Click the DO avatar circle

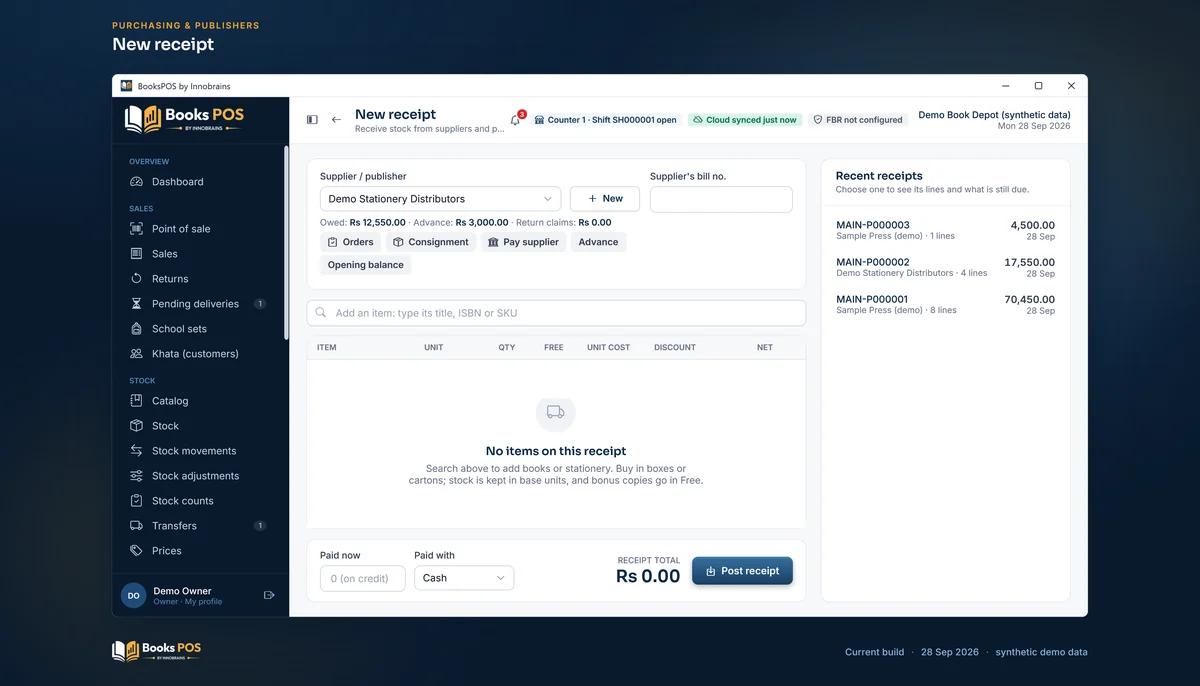point(133,595)
